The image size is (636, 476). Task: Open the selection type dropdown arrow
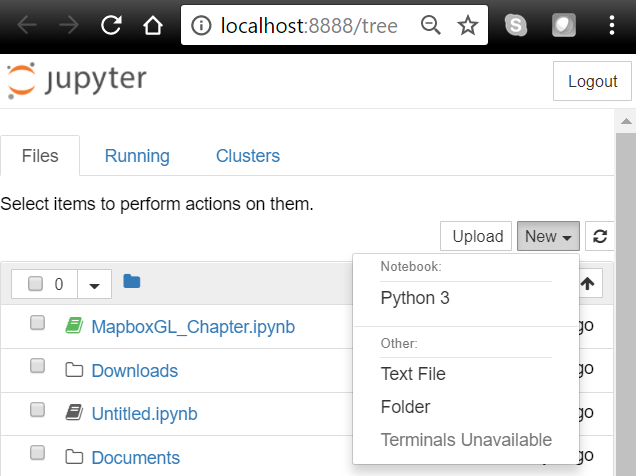[x=94, y=285]
